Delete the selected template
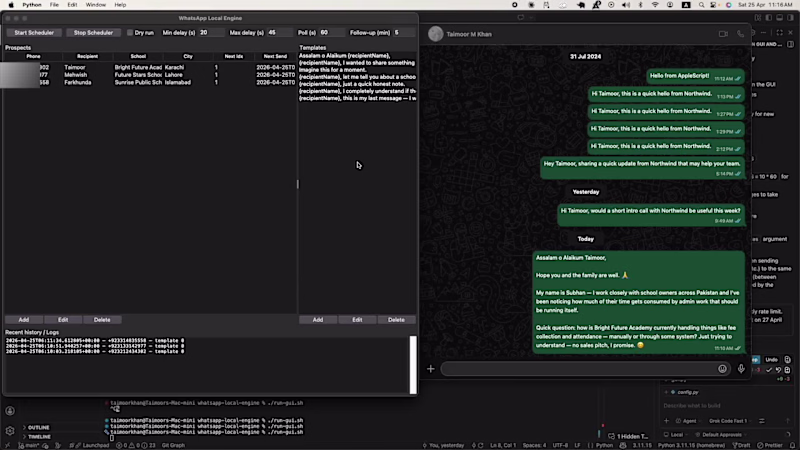The height and width of the screenshot is (450, 800). tap(396, 320)
